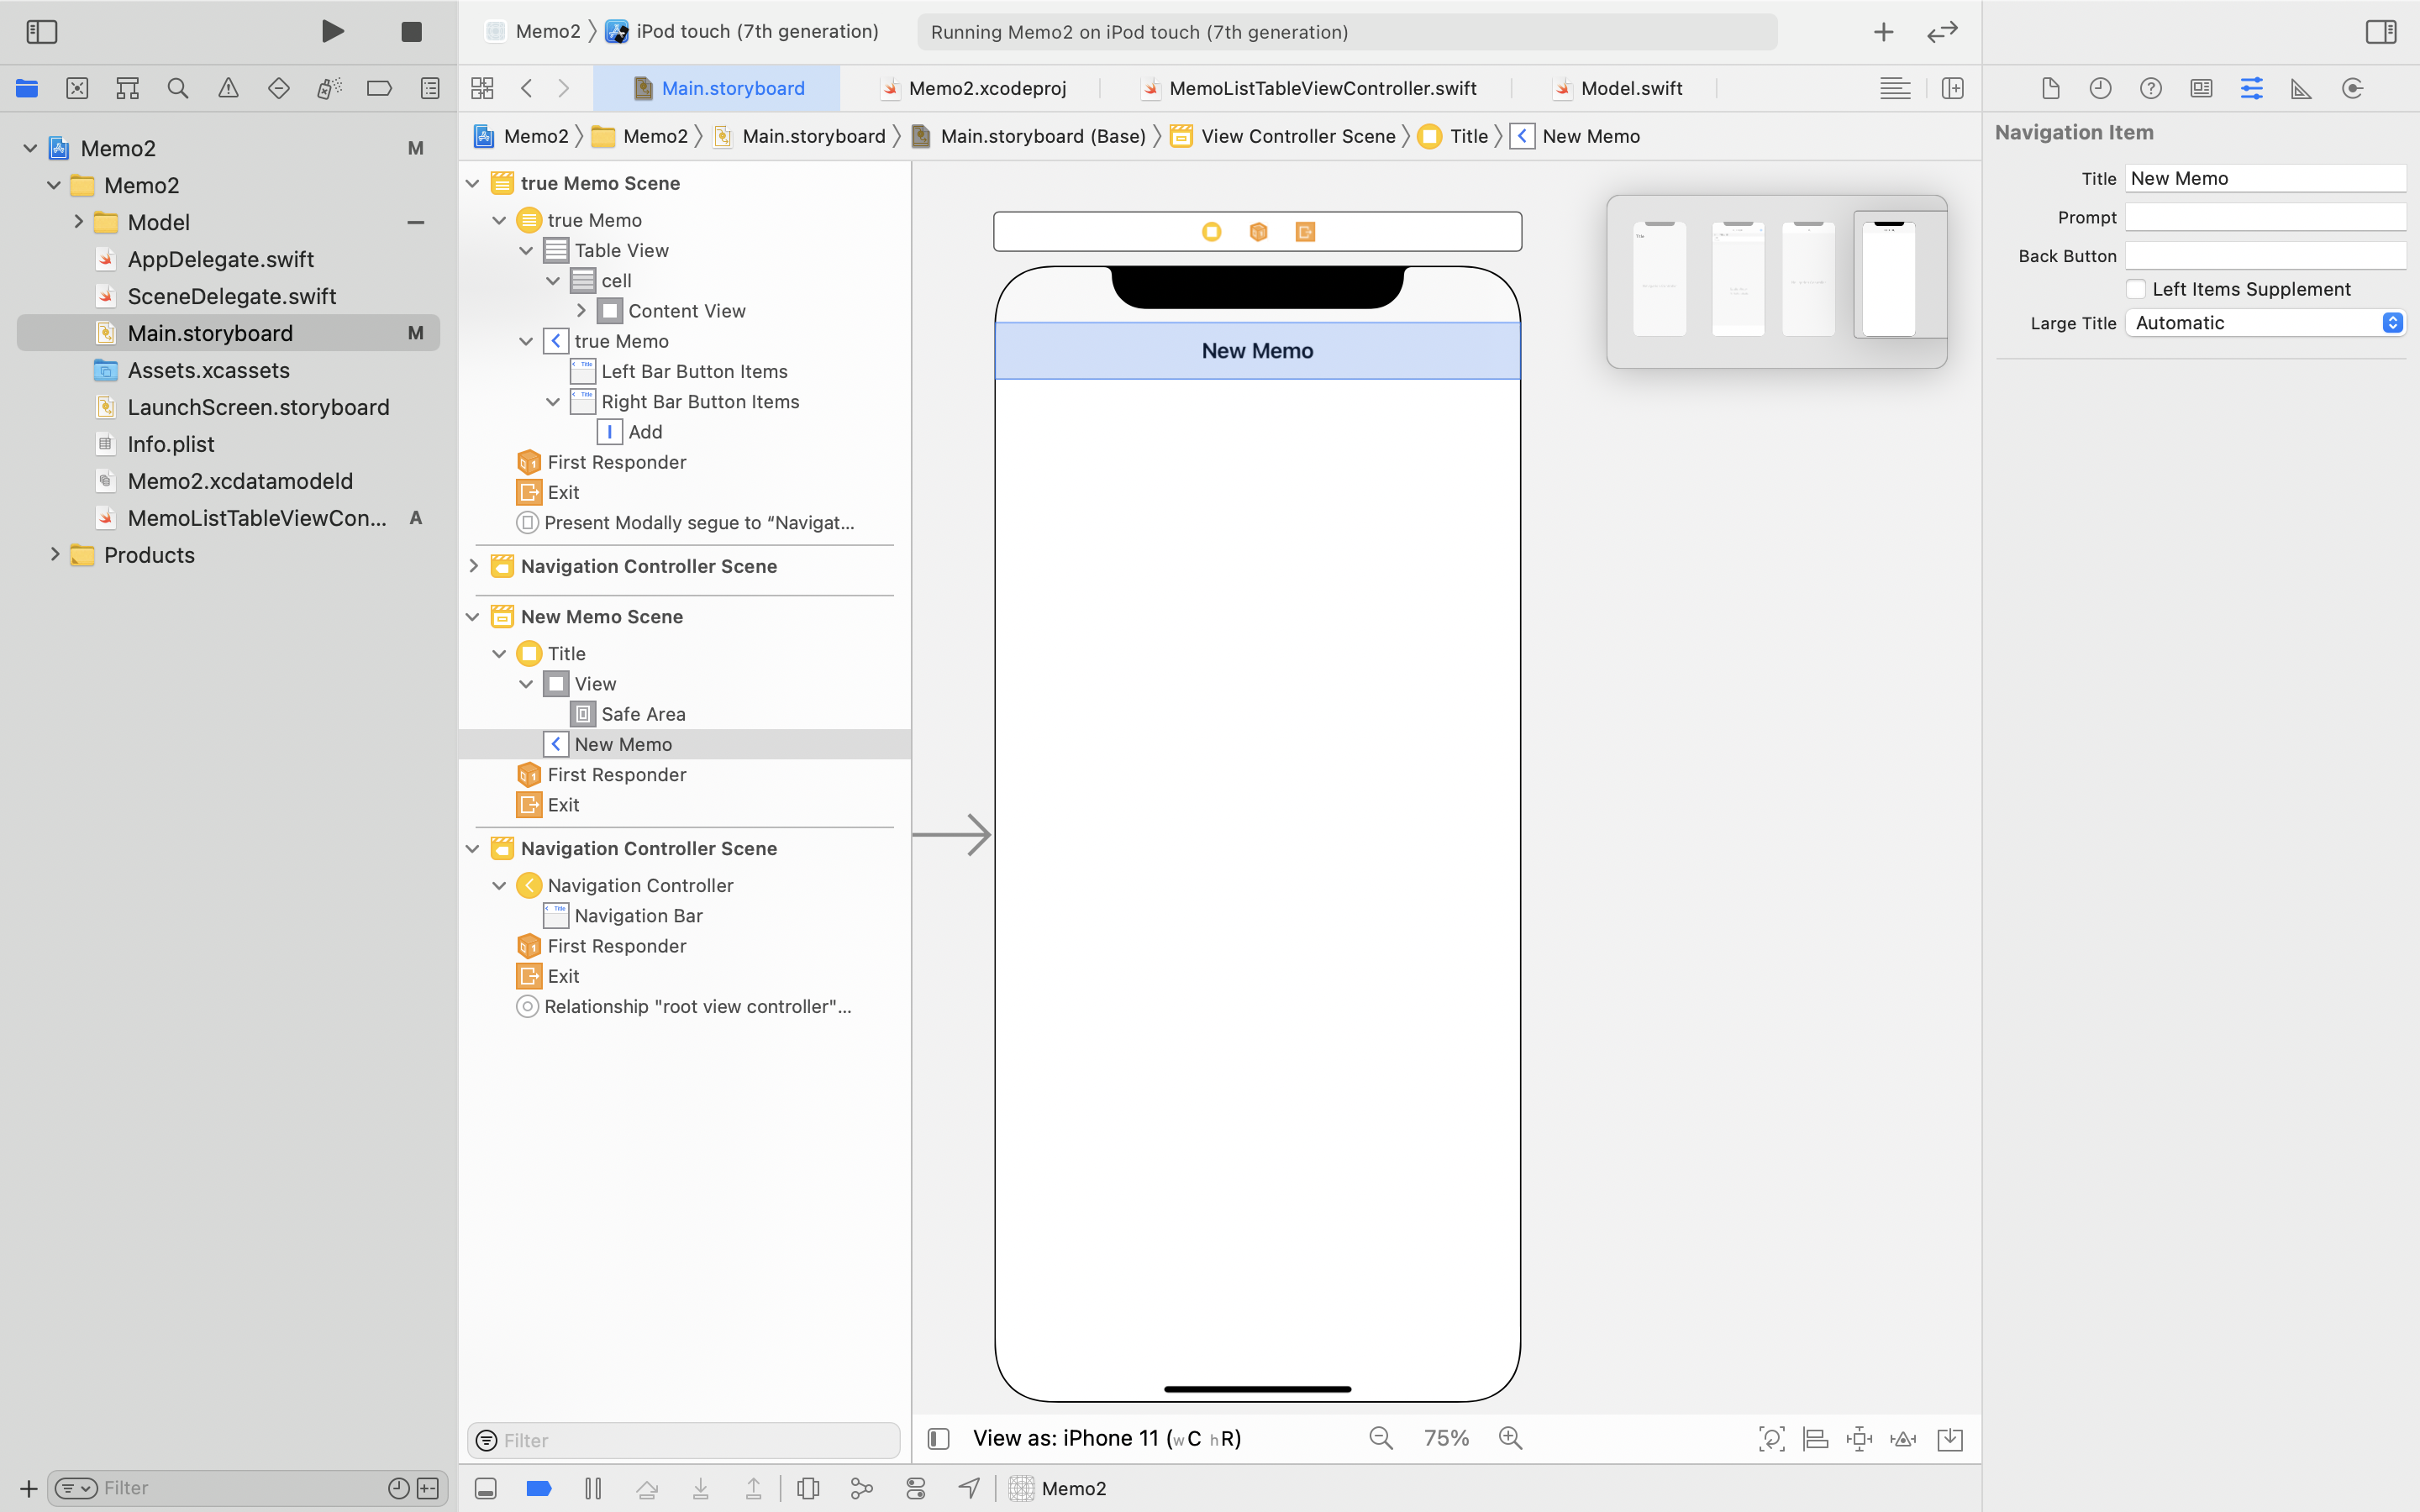Open the Large Title dropdown
The height and width of the screenshot is (1512, 2420).
pos(2265,323)
